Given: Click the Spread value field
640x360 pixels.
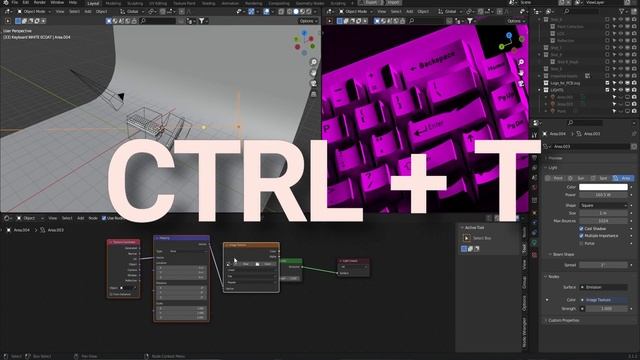Looking at the screenshot, I should pyautogui.click(x=603, y=265).
